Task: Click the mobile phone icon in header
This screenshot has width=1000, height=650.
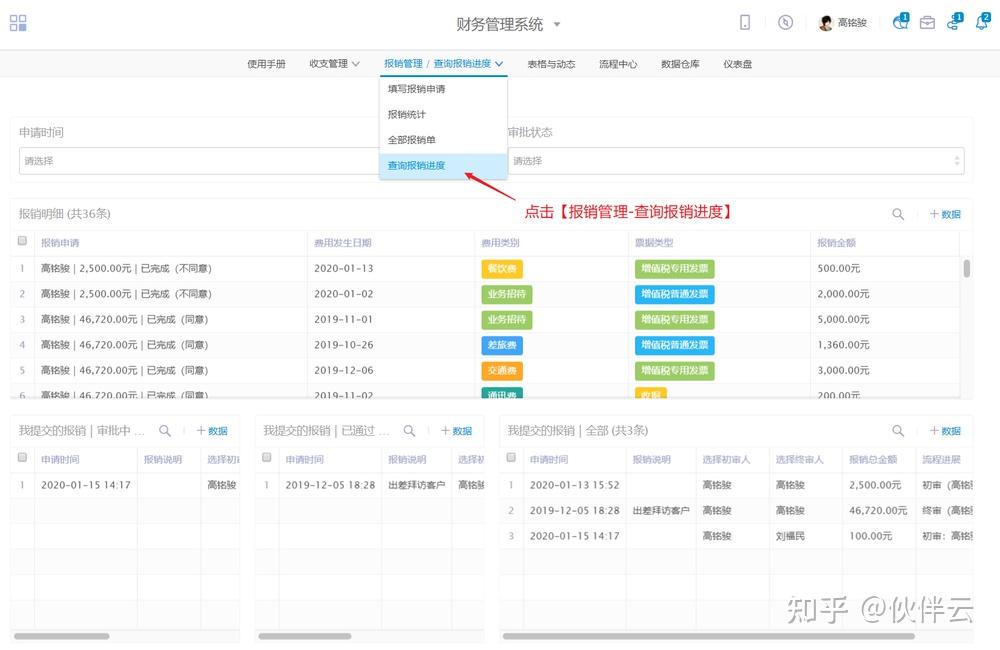Action: coord(744,22)
